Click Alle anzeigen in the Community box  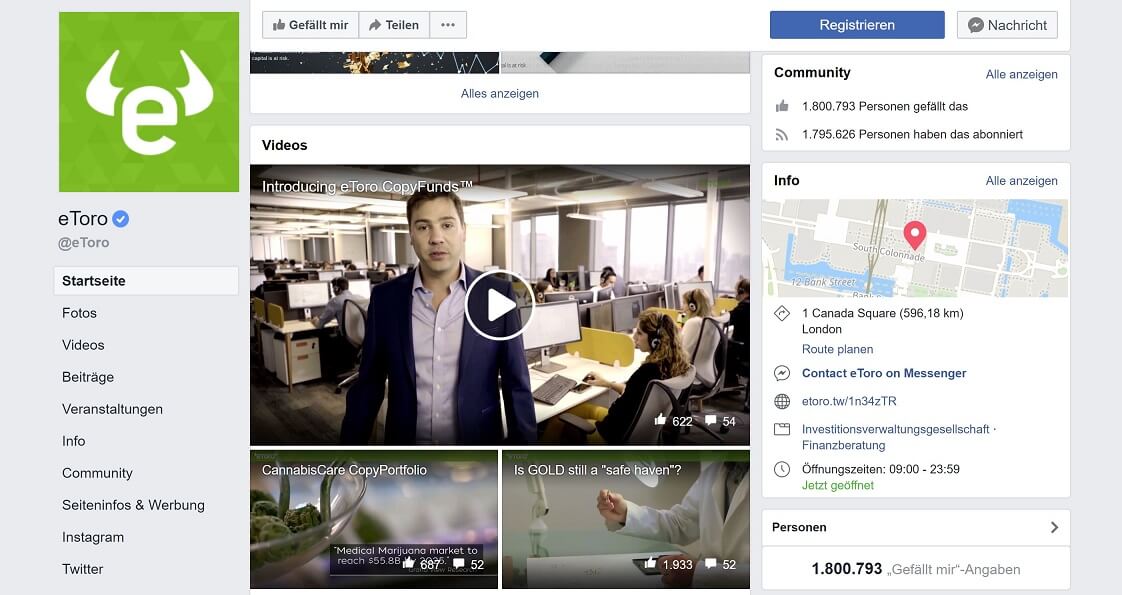tap(1021, 74)
